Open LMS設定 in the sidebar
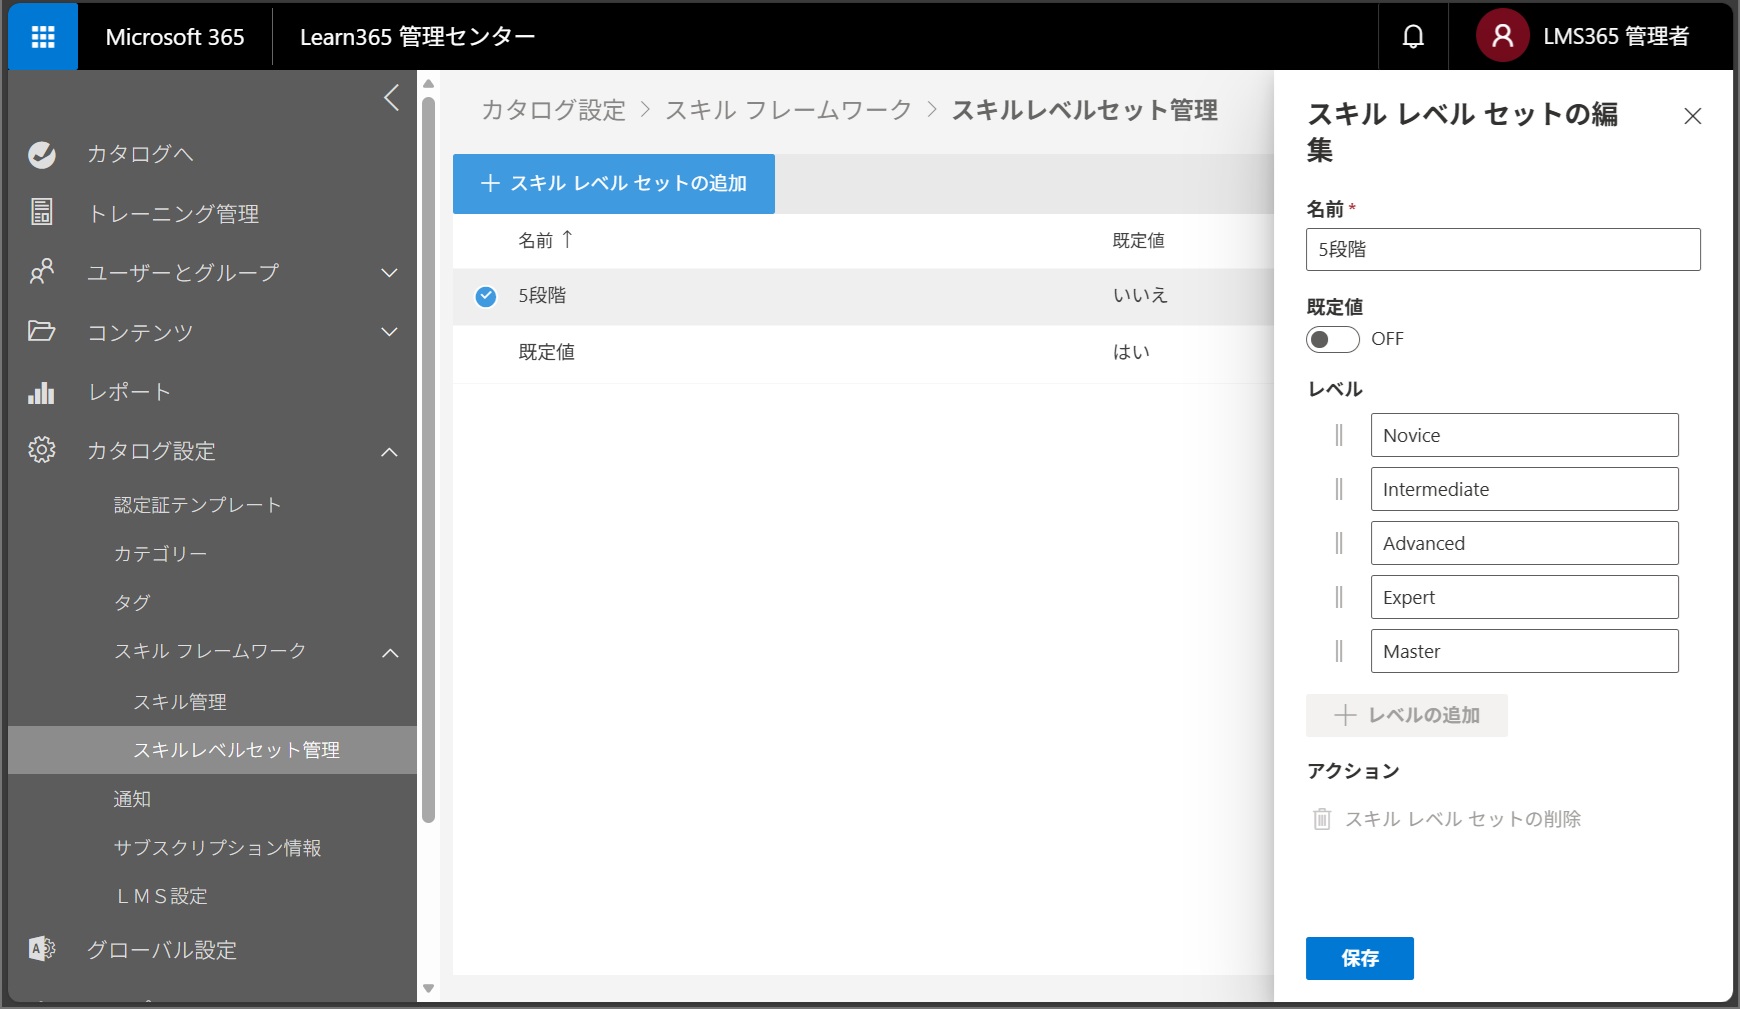 tap(162, 896)
